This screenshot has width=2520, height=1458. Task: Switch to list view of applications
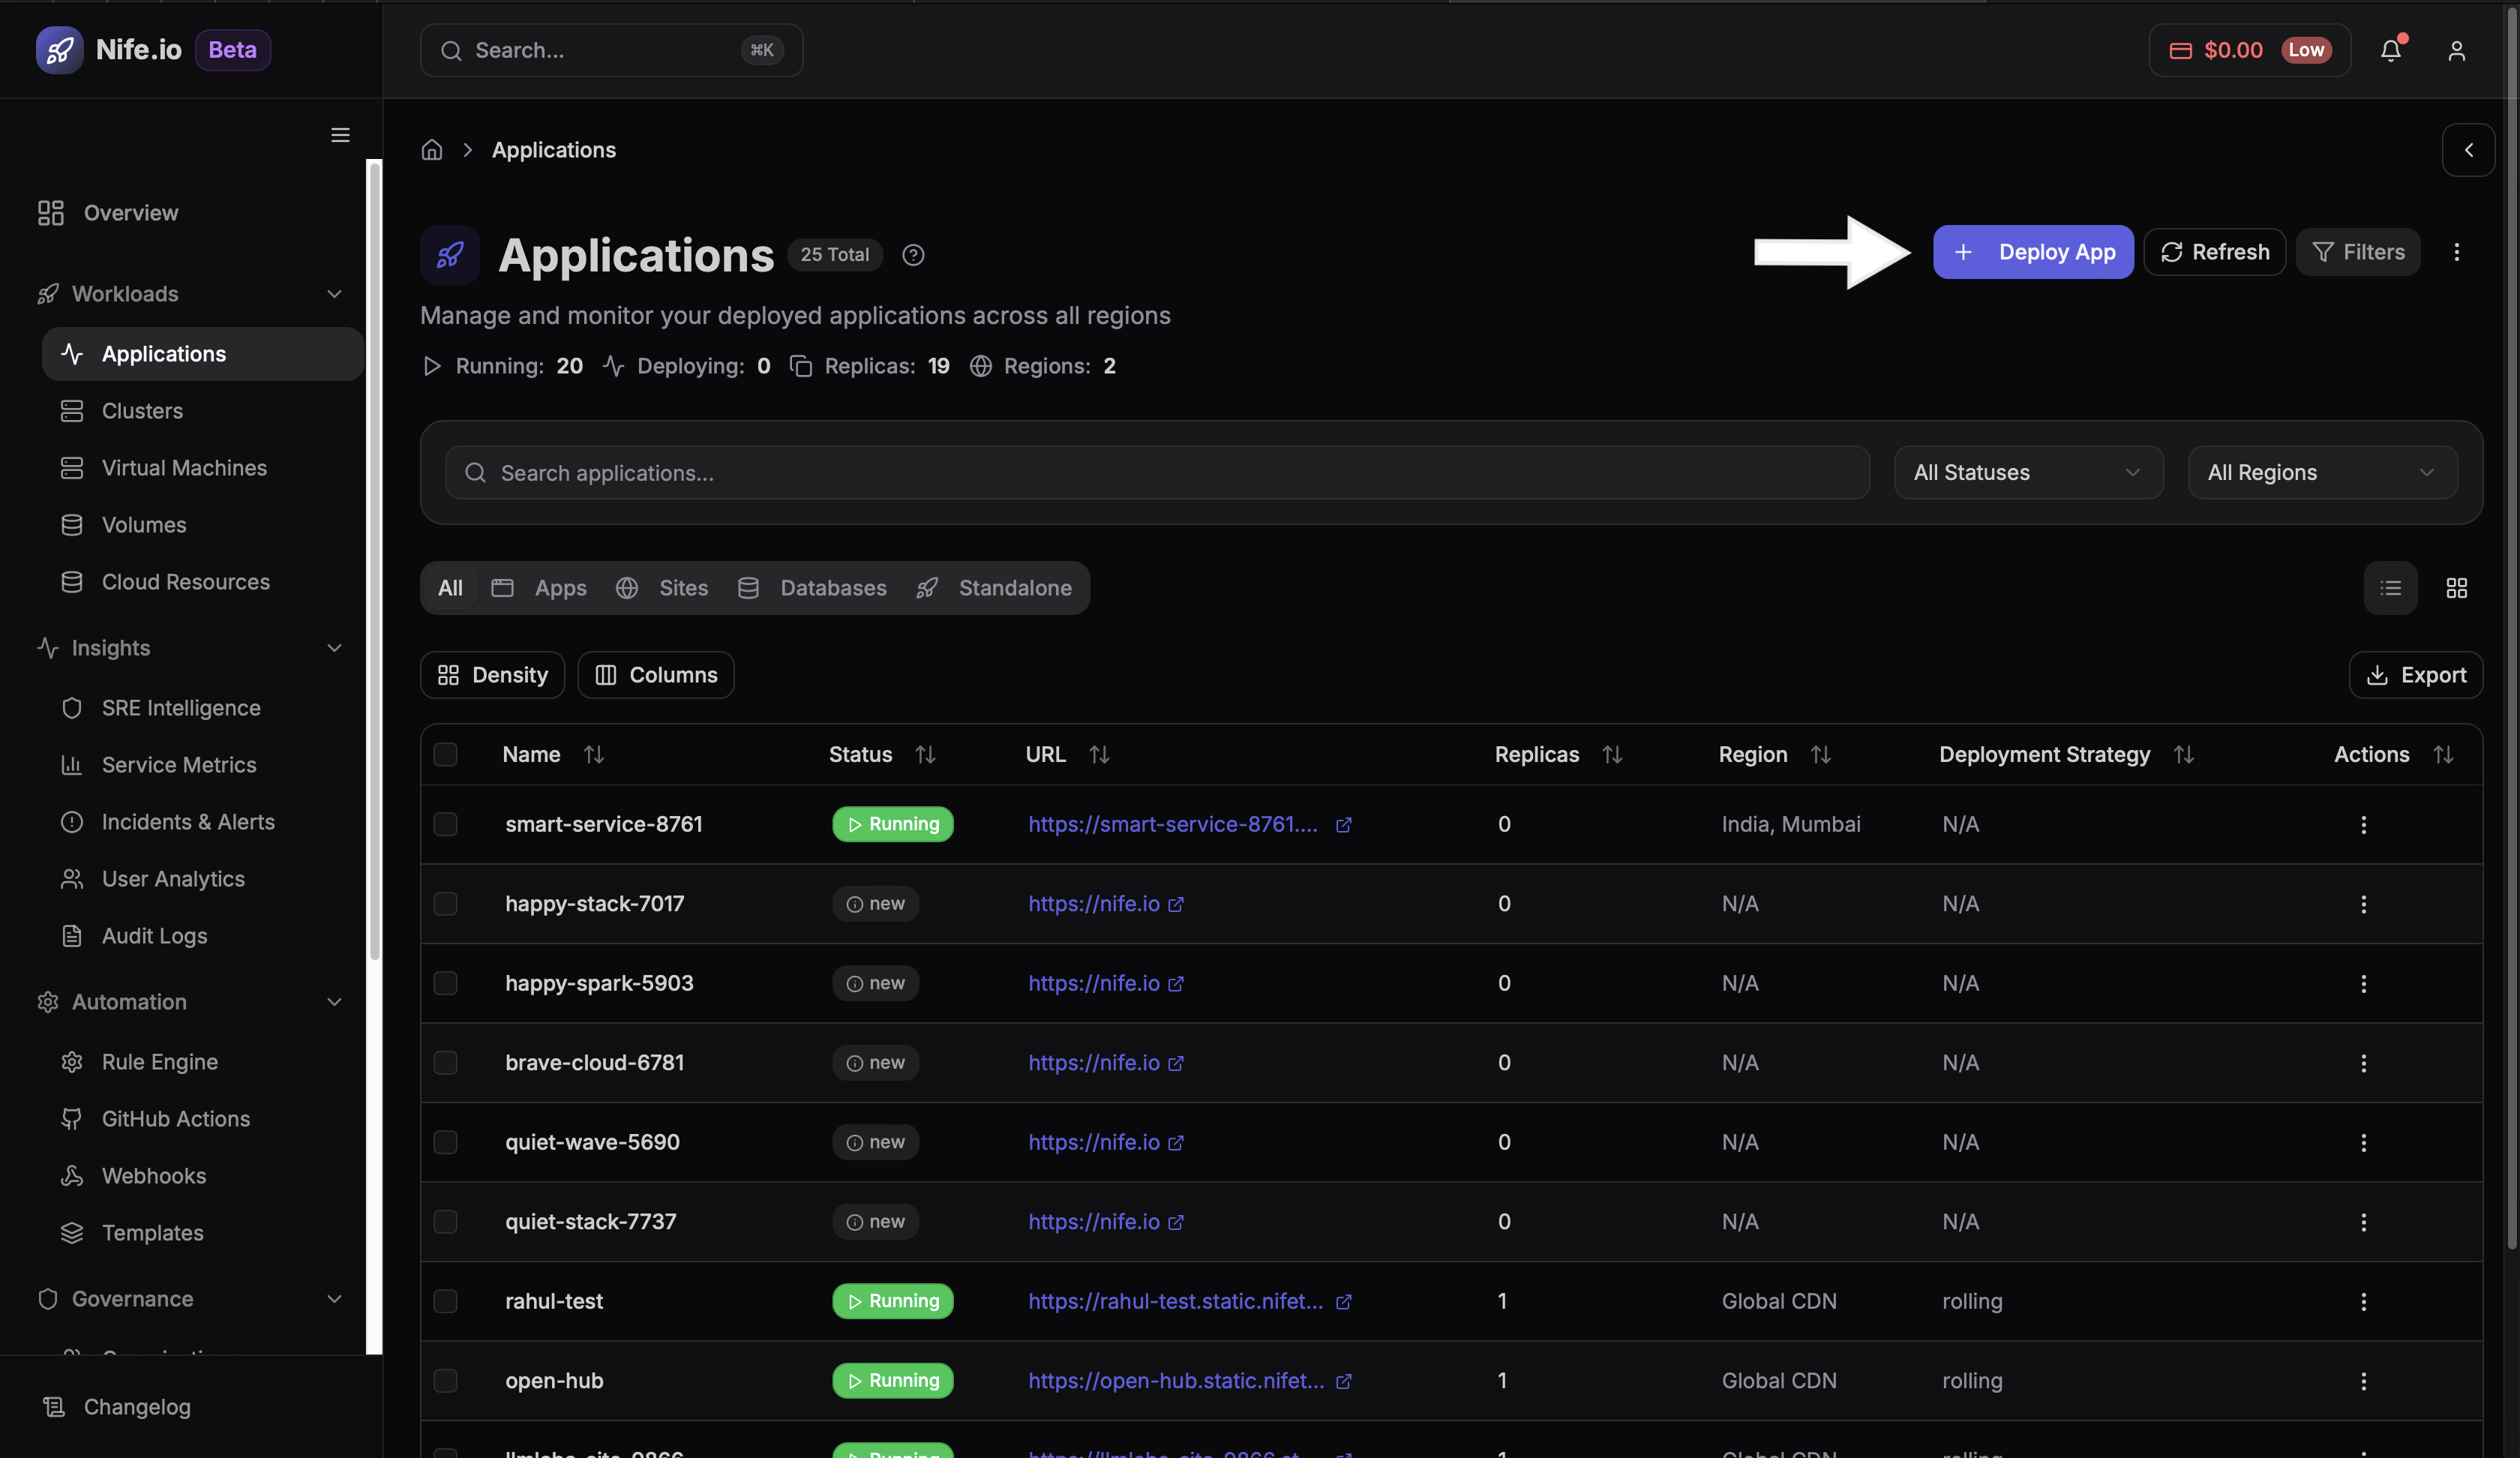coord(2391,588)
